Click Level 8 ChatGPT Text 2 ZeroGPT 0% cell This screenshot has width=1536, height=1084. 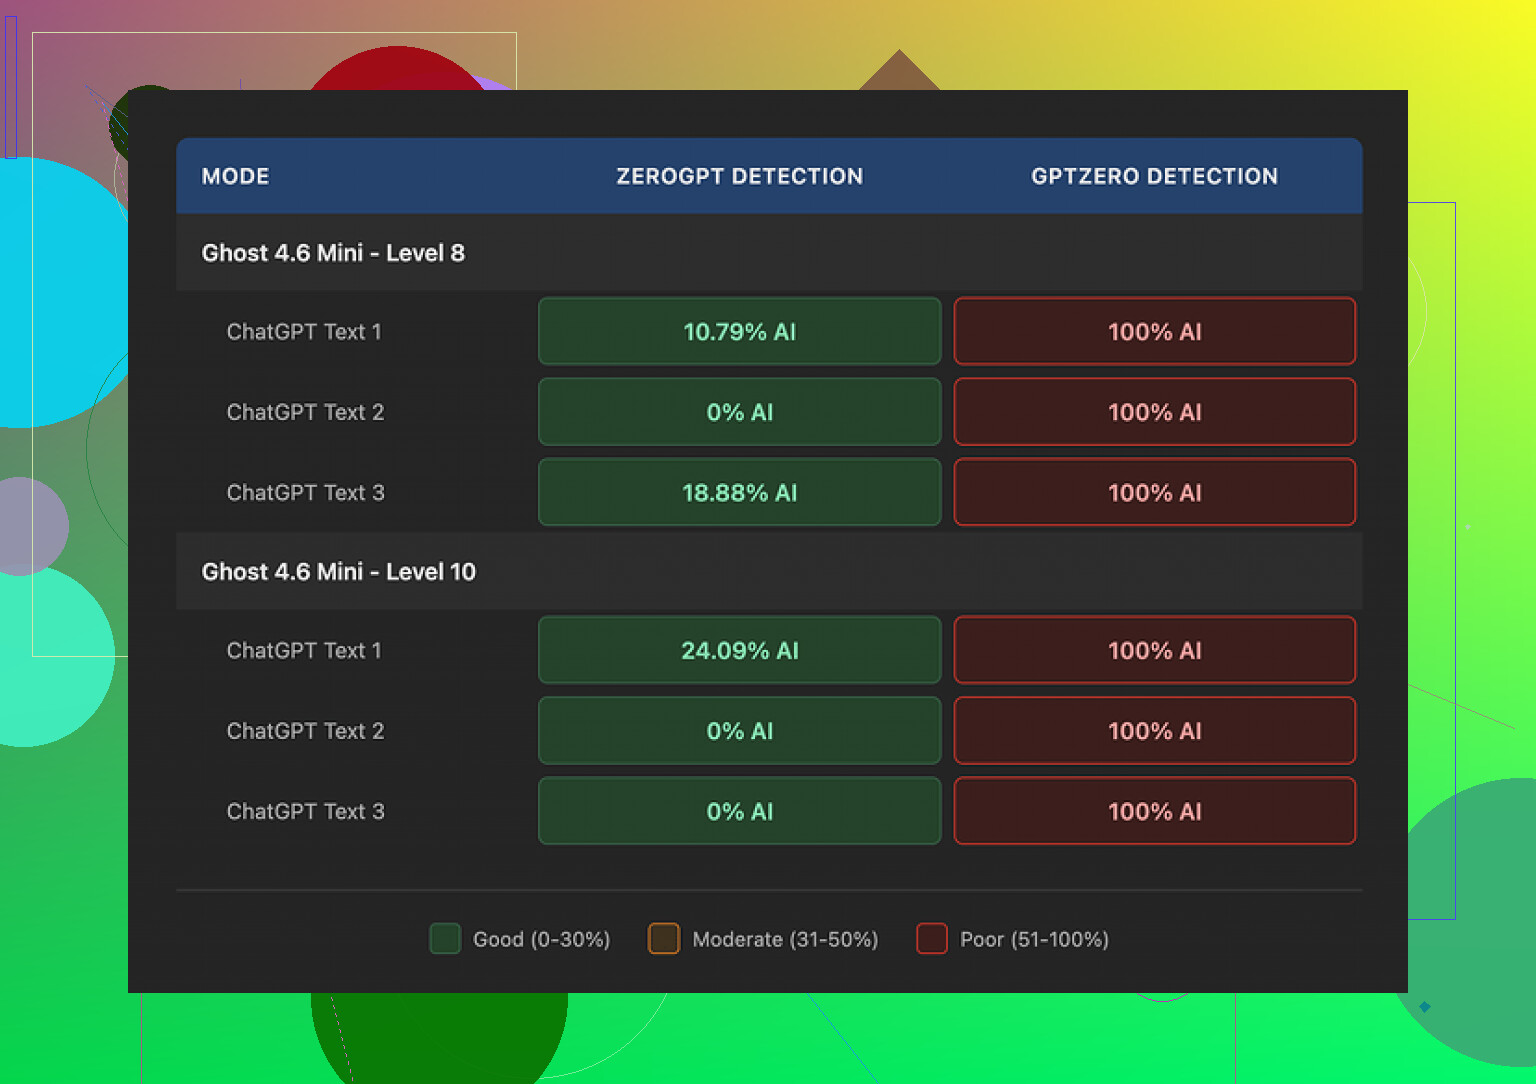point(739,412)
